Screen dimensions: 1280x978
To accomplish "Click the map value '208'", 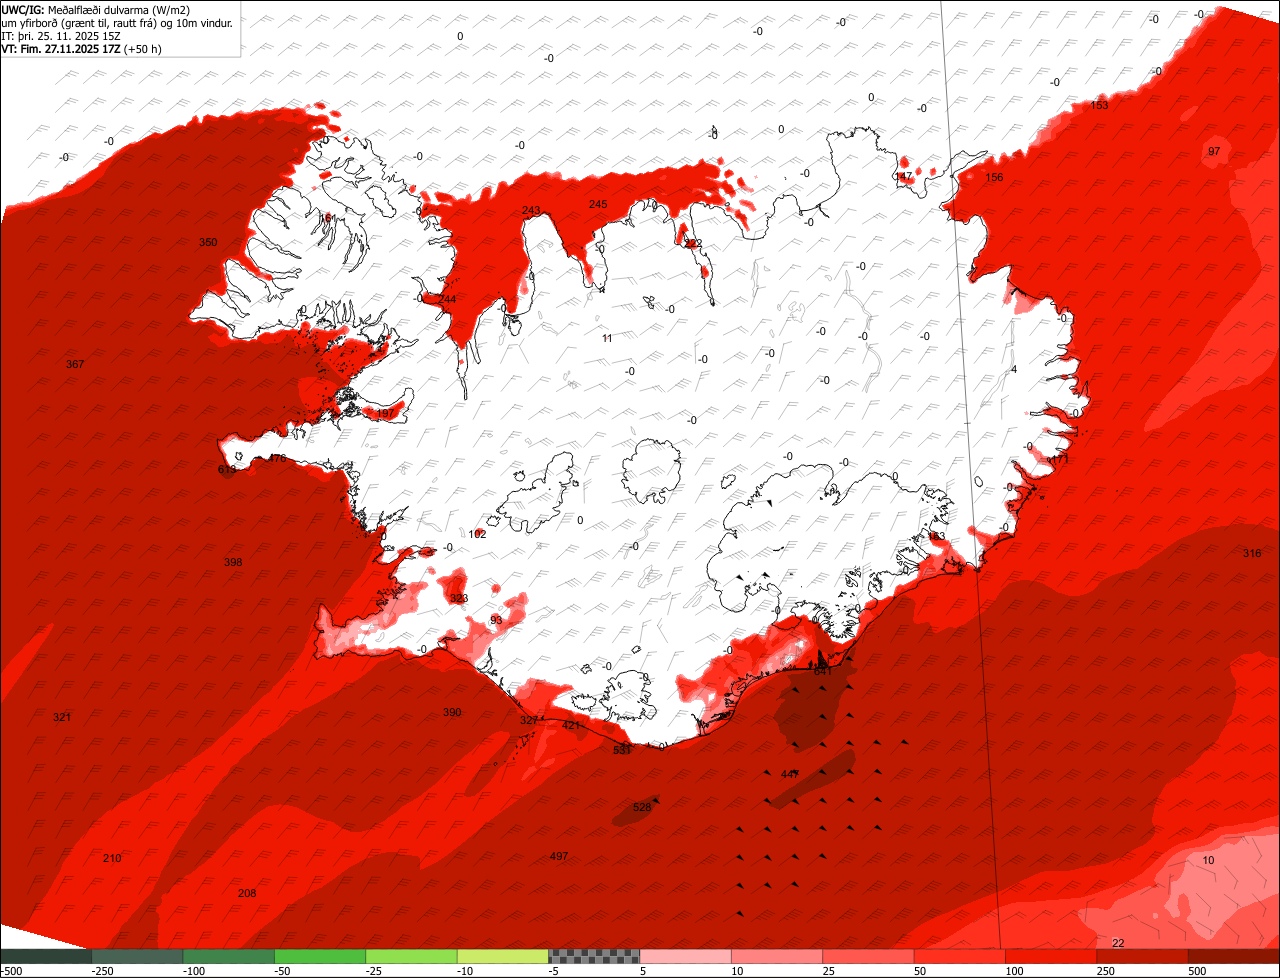I will 247,893.
